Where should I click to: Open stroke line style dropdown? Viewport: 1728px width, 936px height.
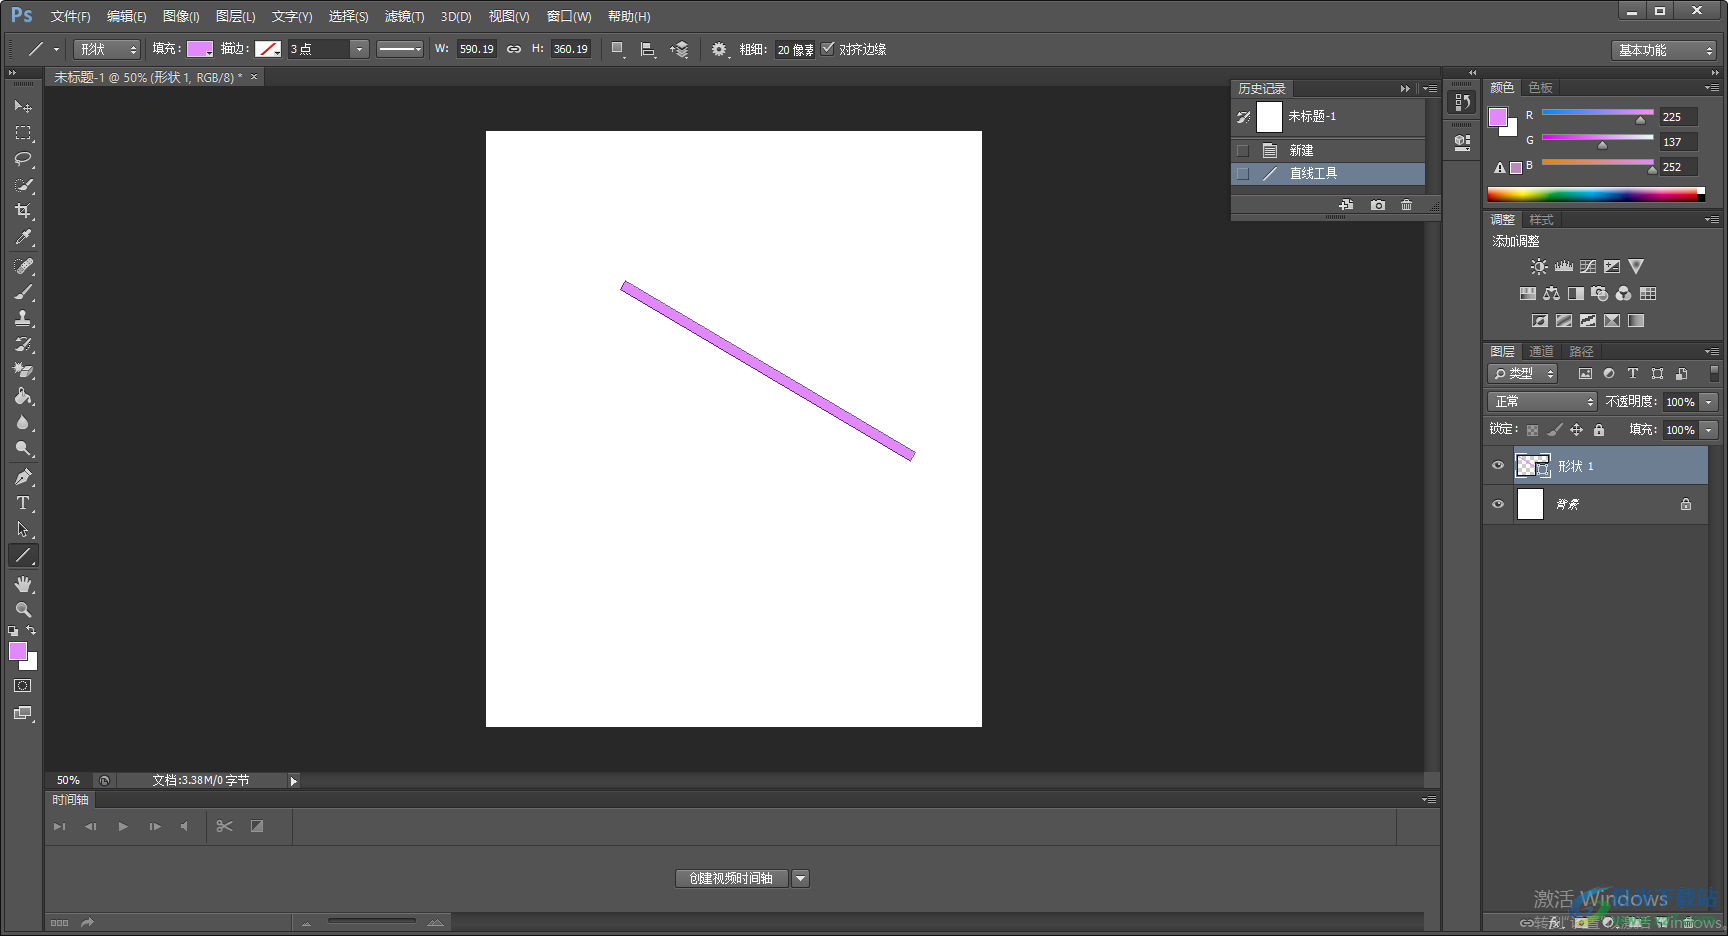pyautogui.click(x=400, y=49)
